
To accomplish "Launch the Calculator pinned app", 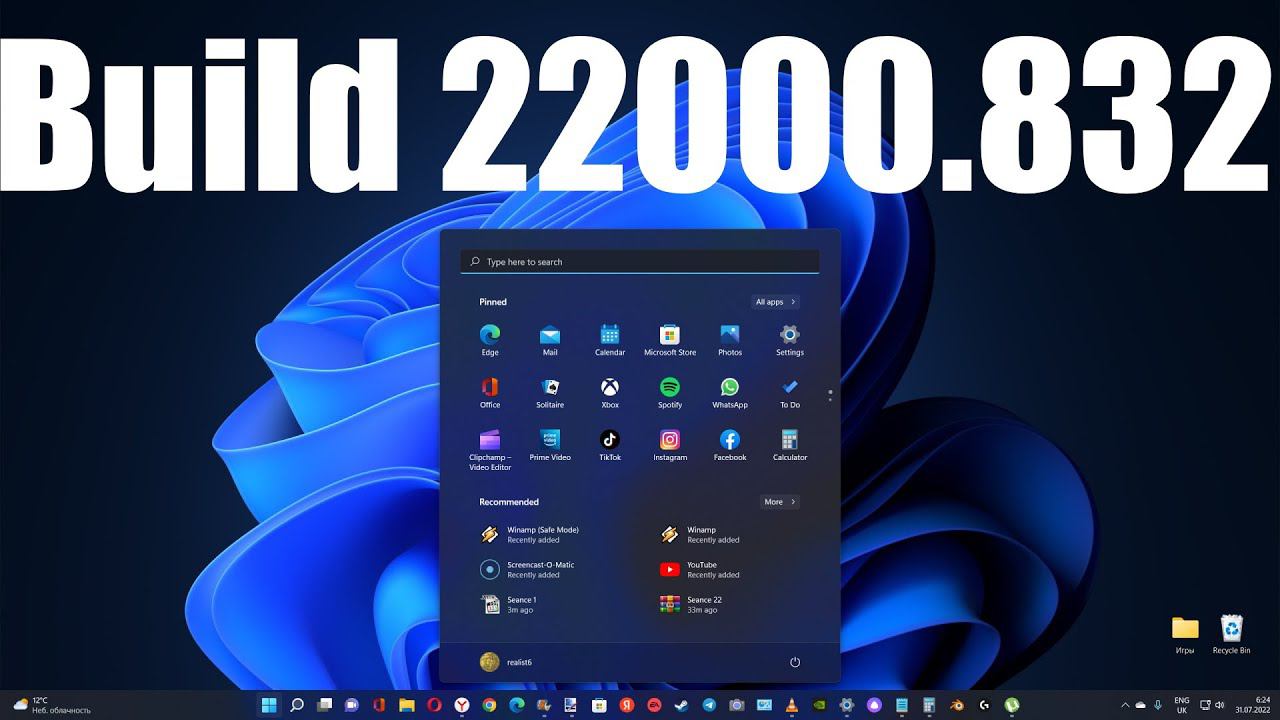I will [790, 445].
